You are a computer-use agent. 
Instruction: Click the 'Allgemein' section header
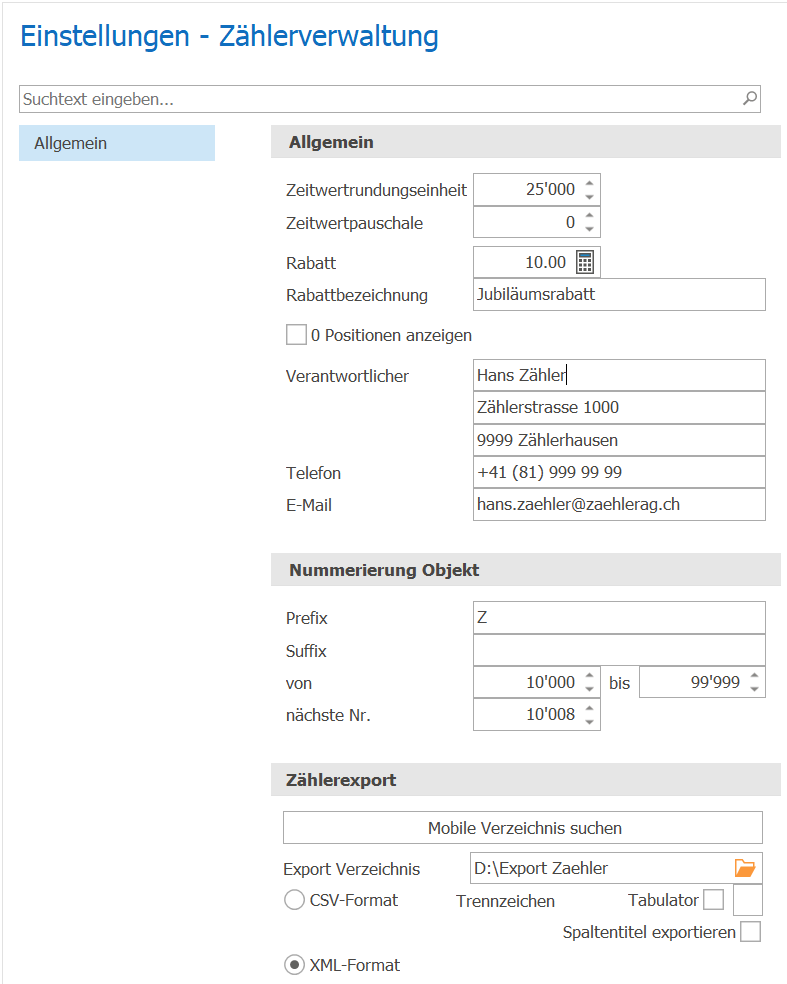(526, 142)
